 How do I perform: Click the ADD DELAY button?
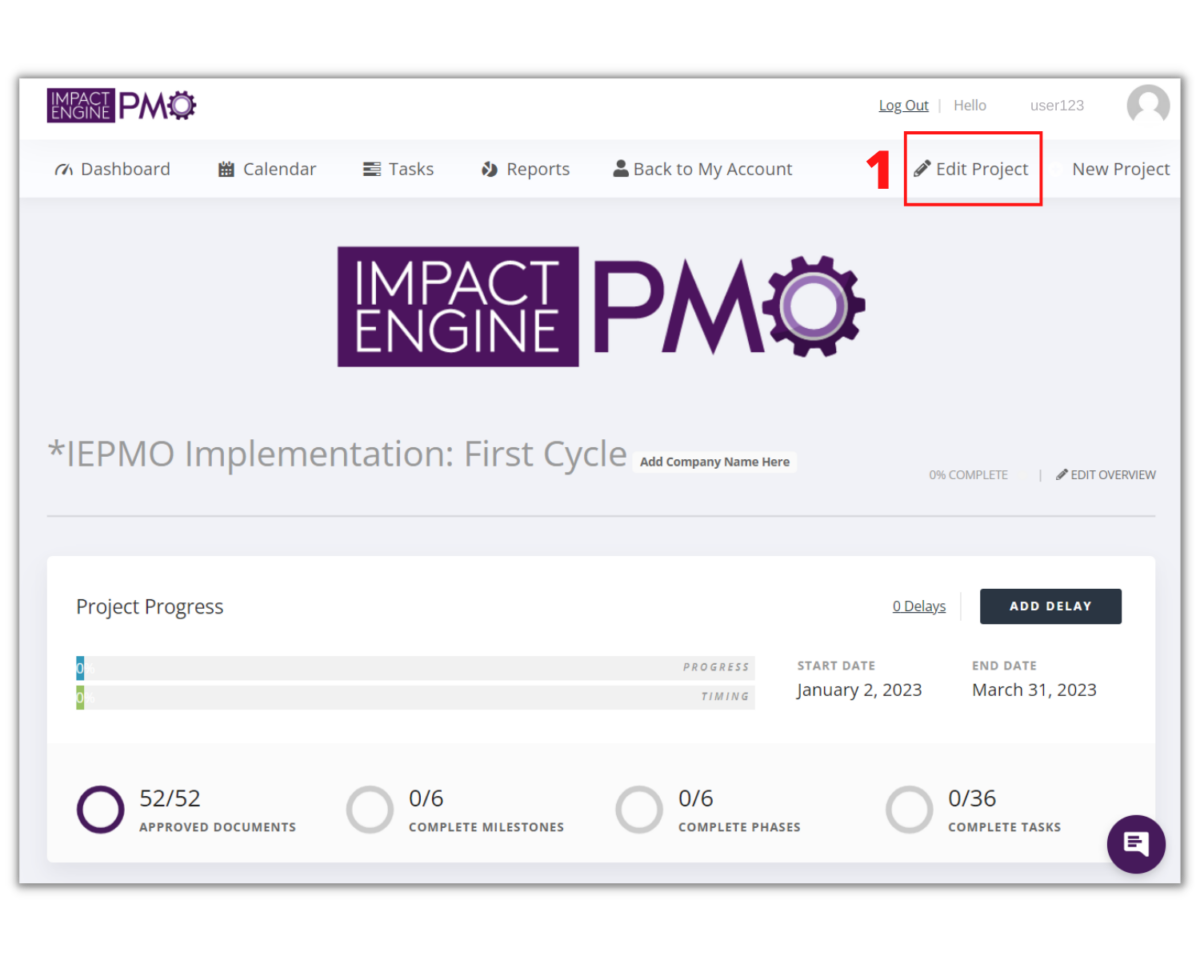click(1050, 606)
